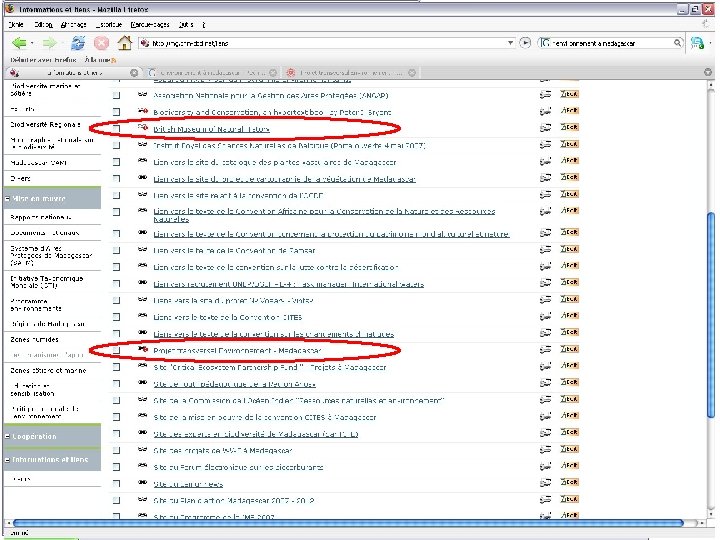Viewport: 720px width, 540px height.
Task: Tick the checkbox for British Museum of Natural History
Action: pyautogui.click(x=116, y=129)
